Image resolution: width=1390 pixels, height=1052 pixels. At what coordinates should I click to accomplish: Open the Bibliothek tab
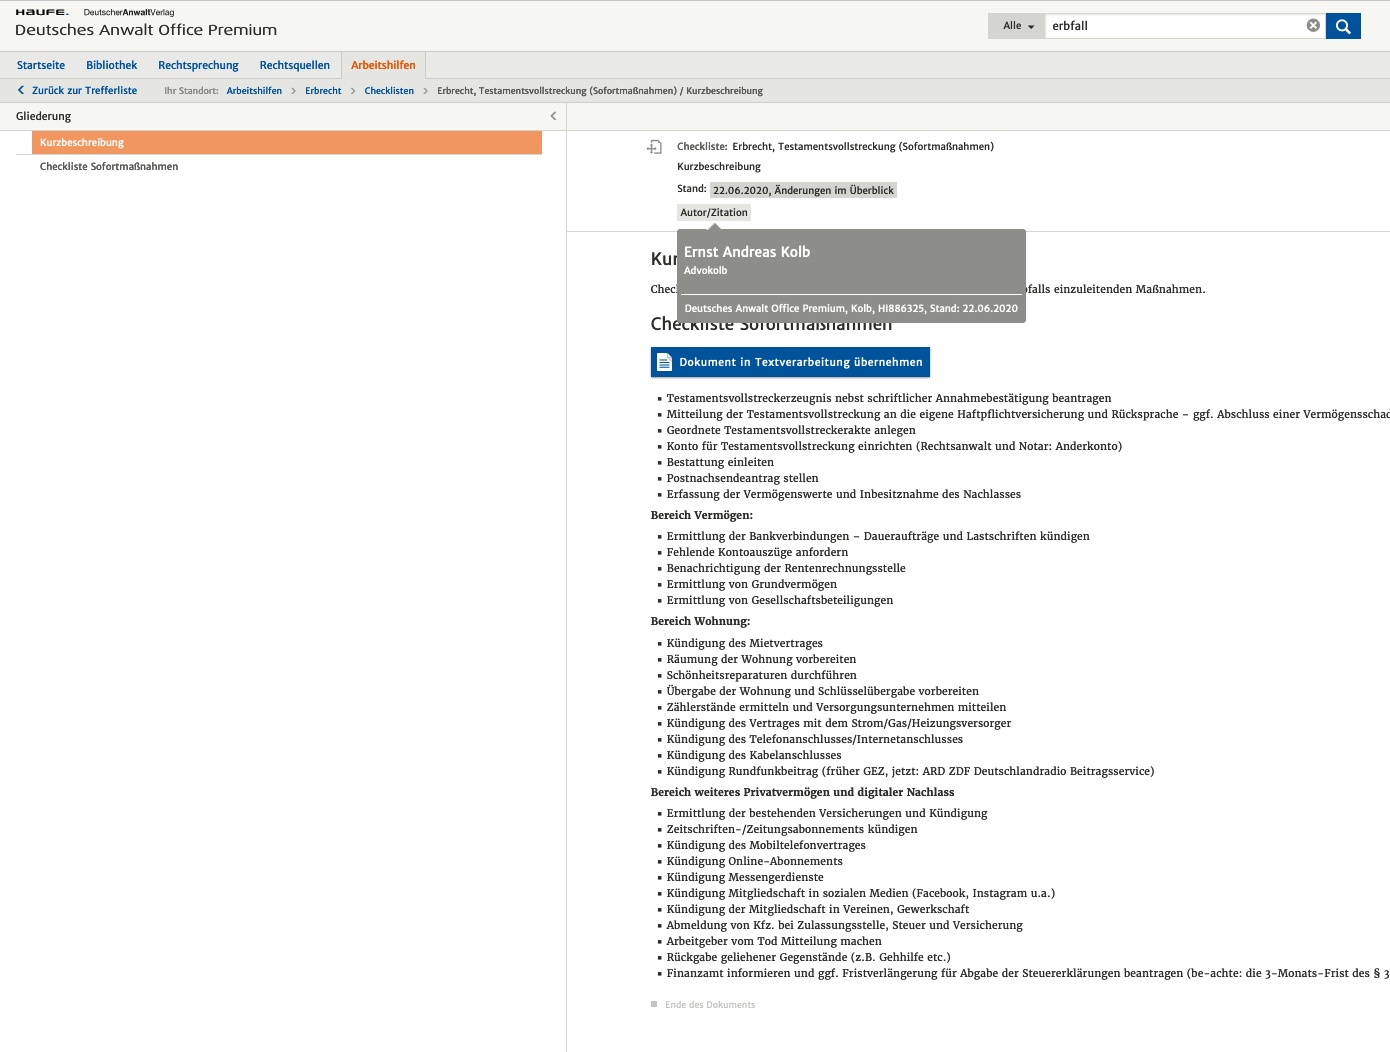(x=112, y=65)
